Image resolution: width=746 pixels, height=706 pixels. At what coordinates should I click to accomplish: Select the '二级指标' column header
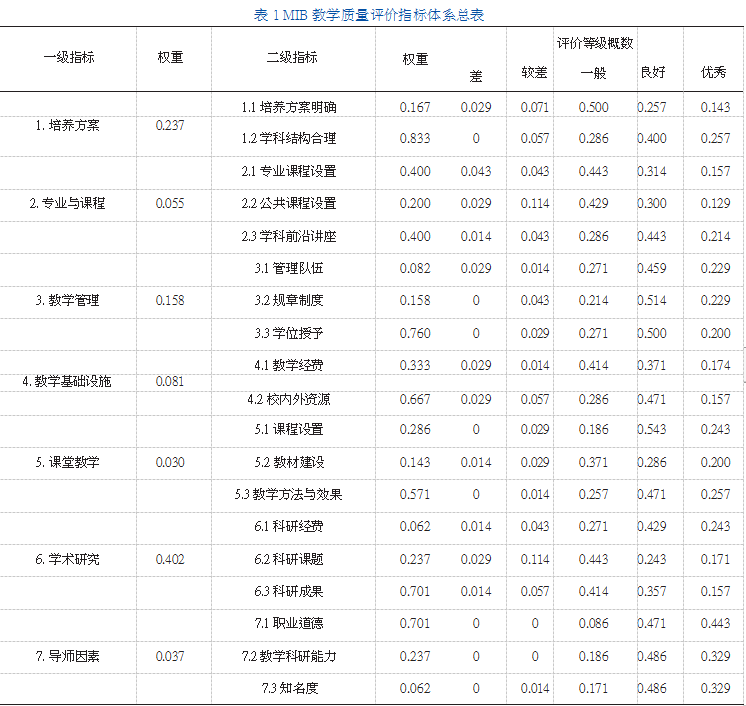[292, 58]
